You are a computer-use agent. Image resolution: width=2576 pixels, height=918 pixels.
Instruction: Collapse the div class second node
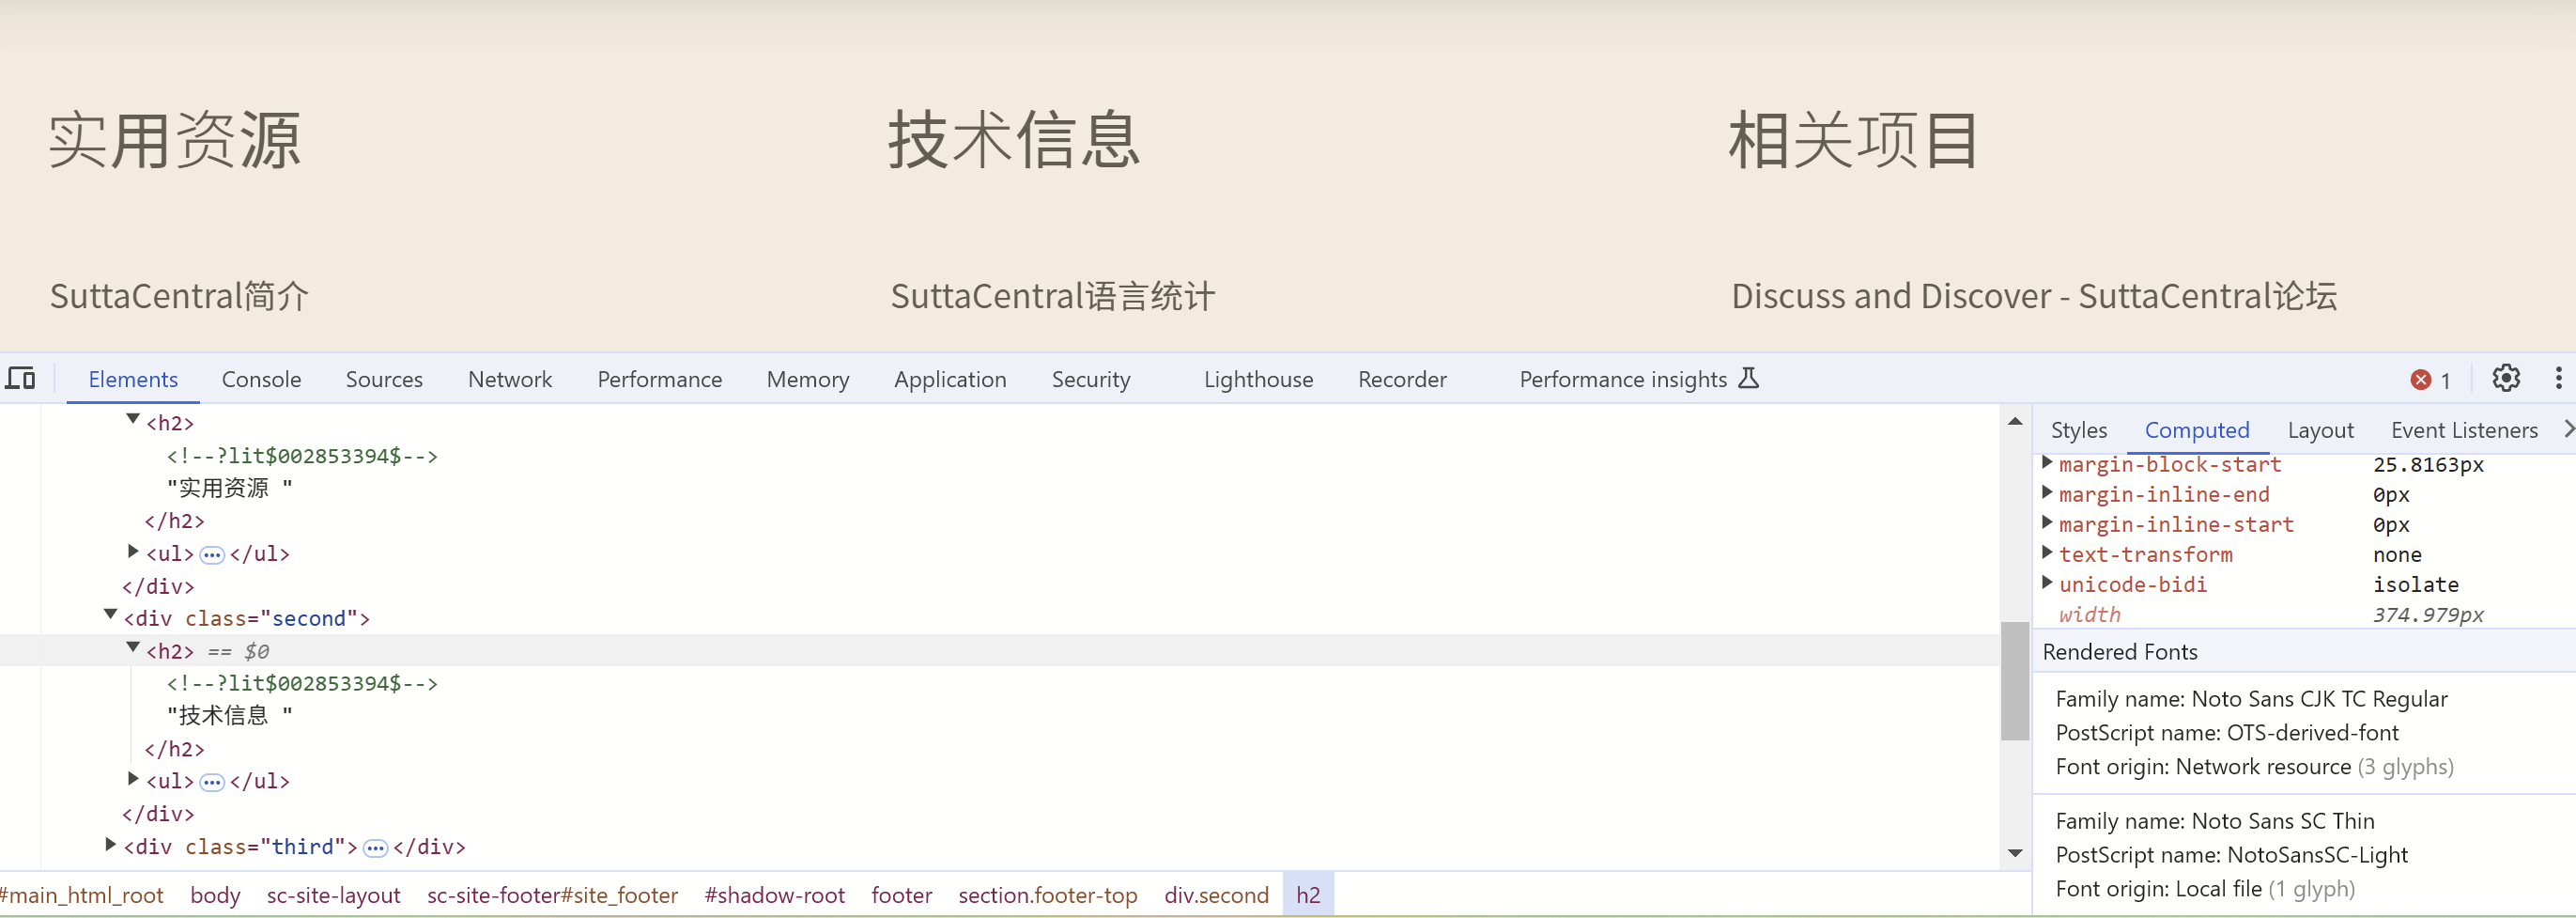click(x=111, y=617)
